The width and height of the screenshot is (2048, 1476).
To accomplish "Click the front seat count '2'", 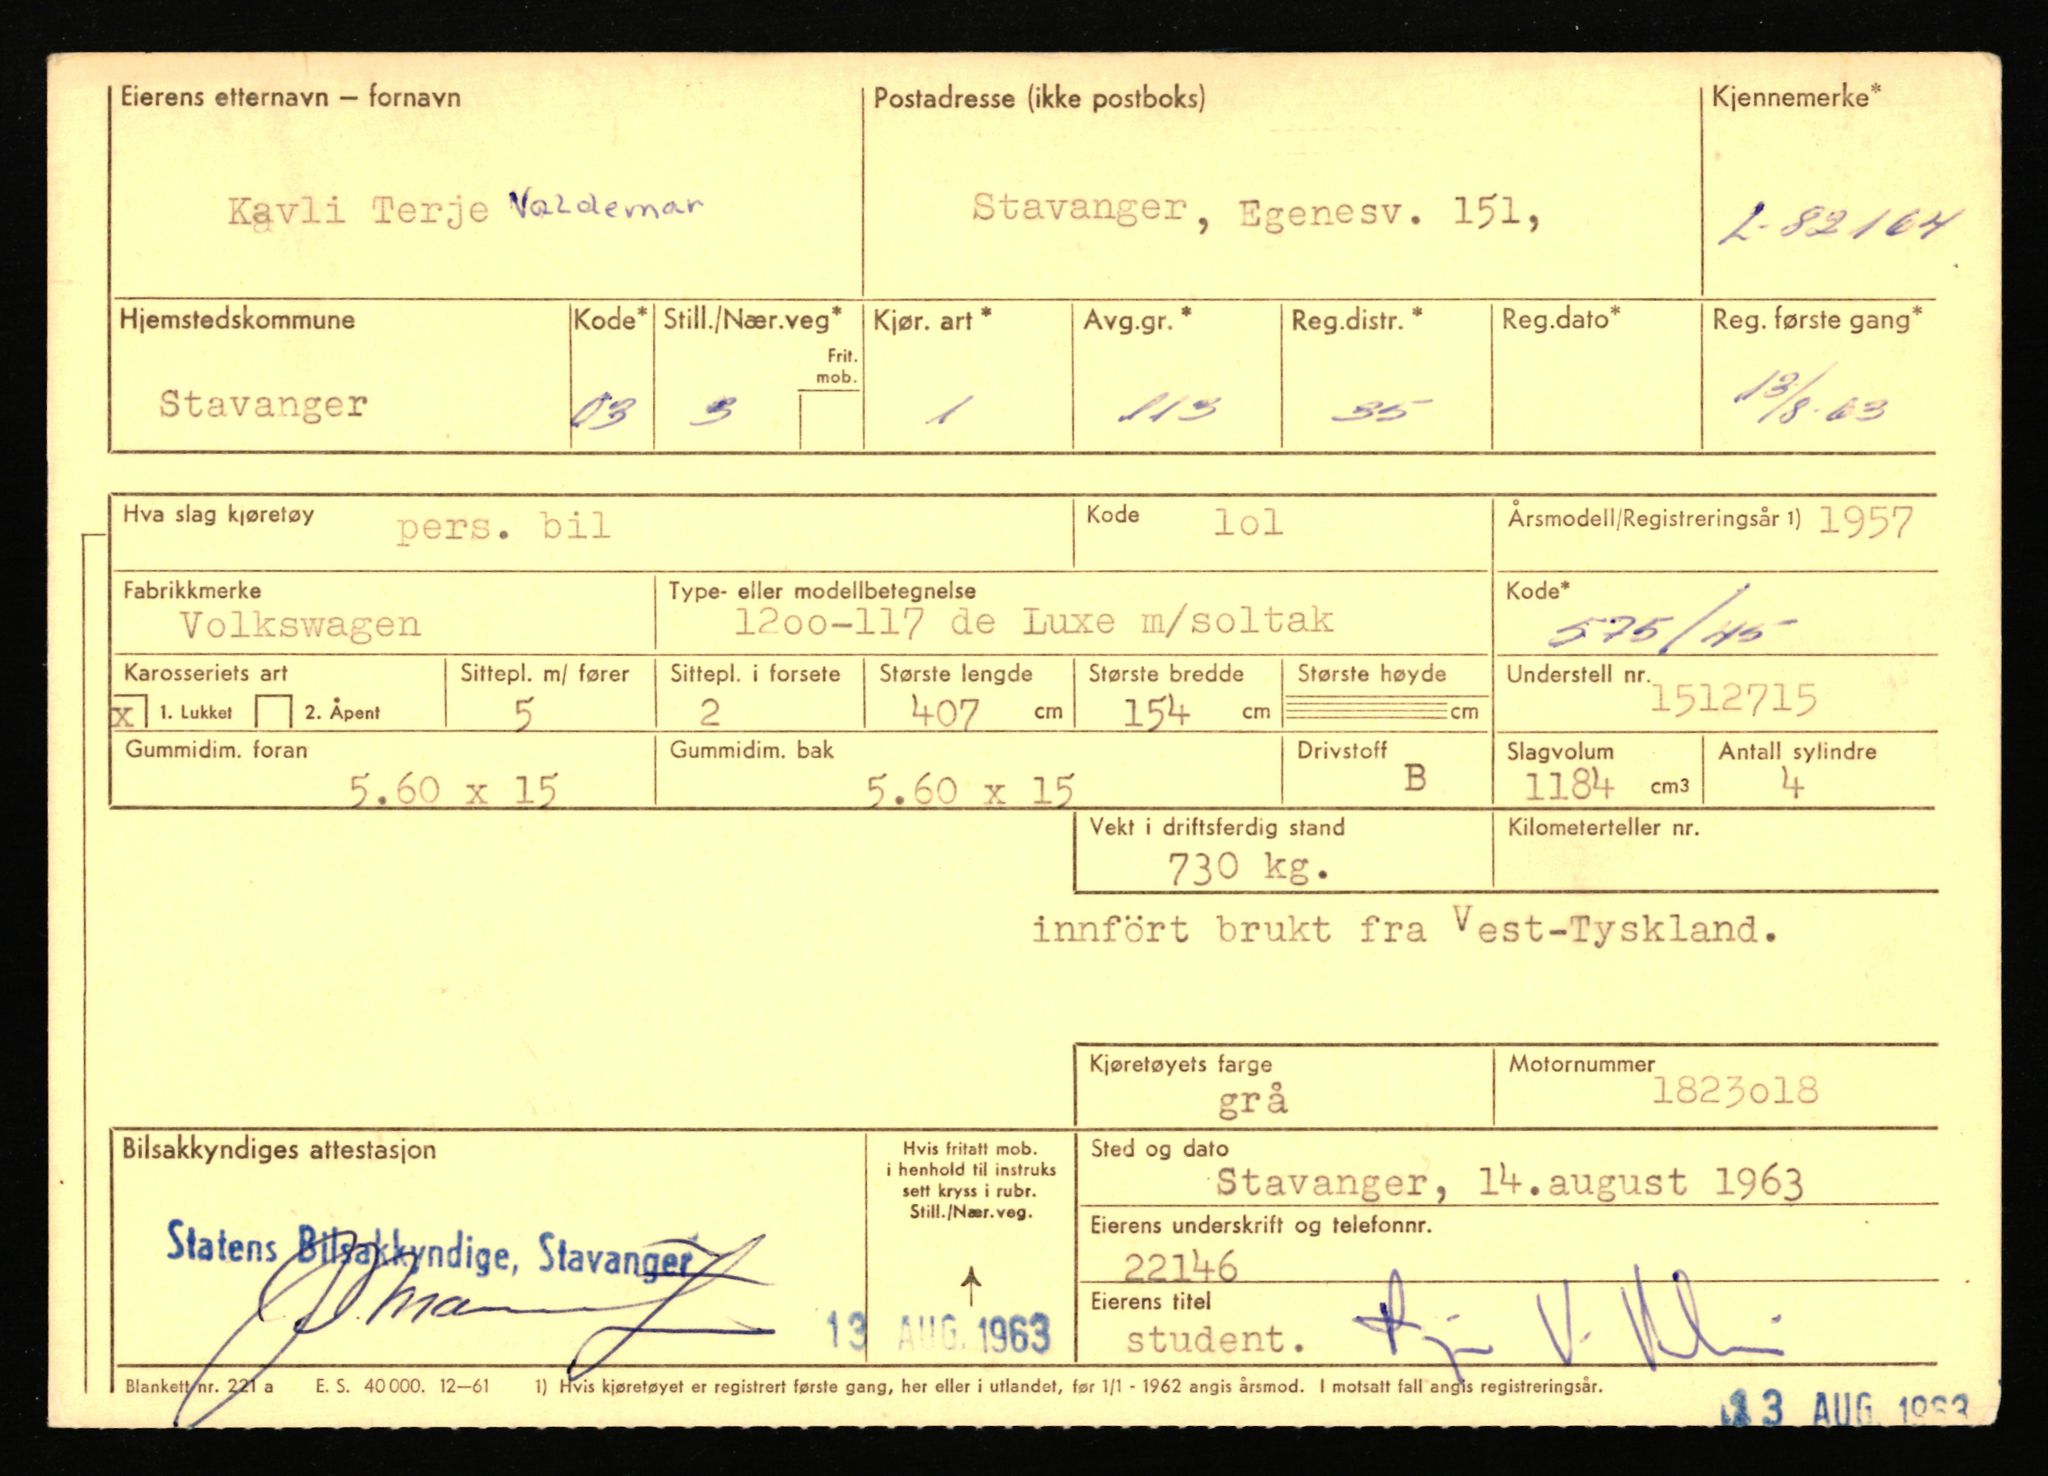I will click(710, 712).
